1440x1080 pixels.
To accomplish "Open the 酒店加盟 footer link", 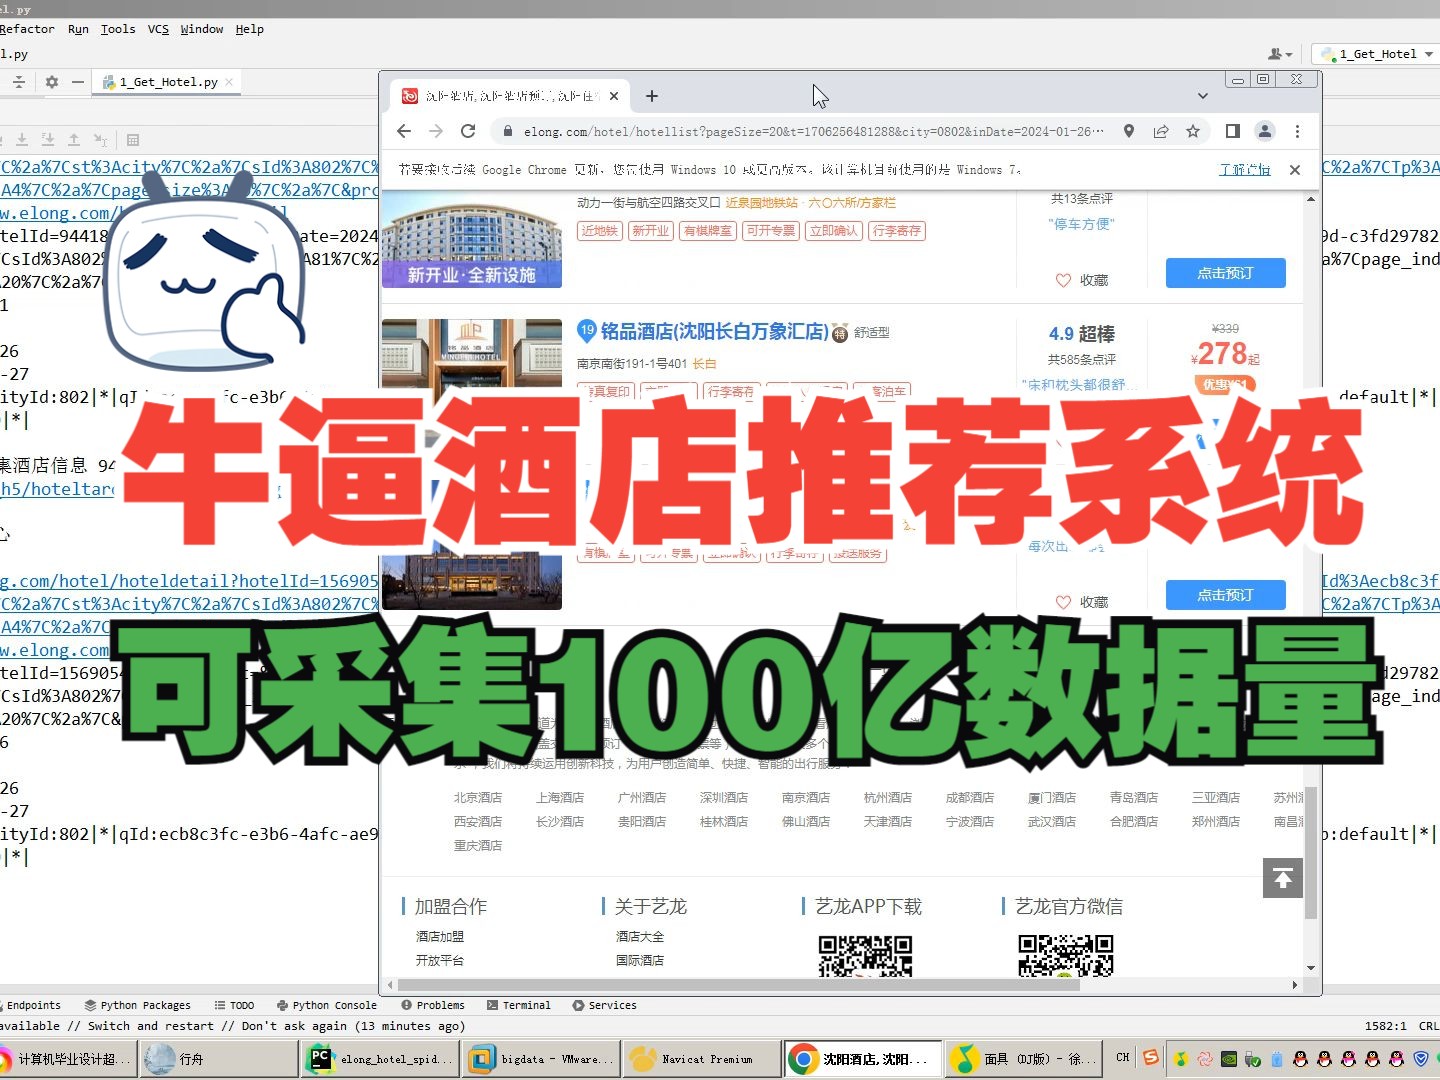I will point(440,936).
